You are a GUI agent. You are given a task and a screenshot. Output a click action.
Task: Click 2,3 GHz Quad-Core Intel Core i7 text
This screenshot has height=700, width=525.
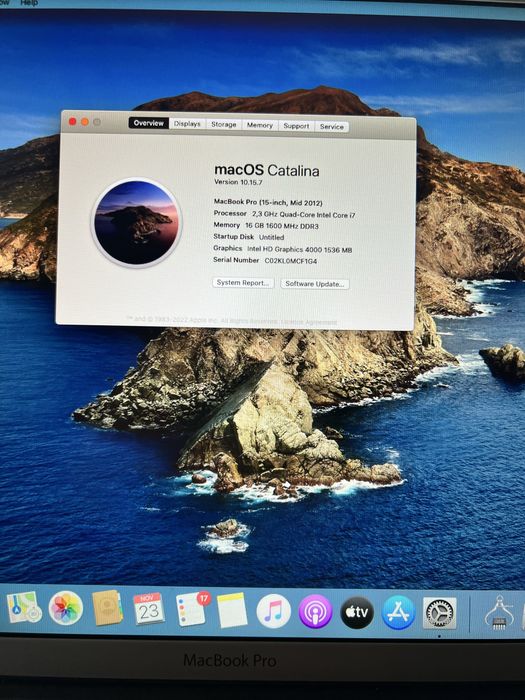point(304,215)
